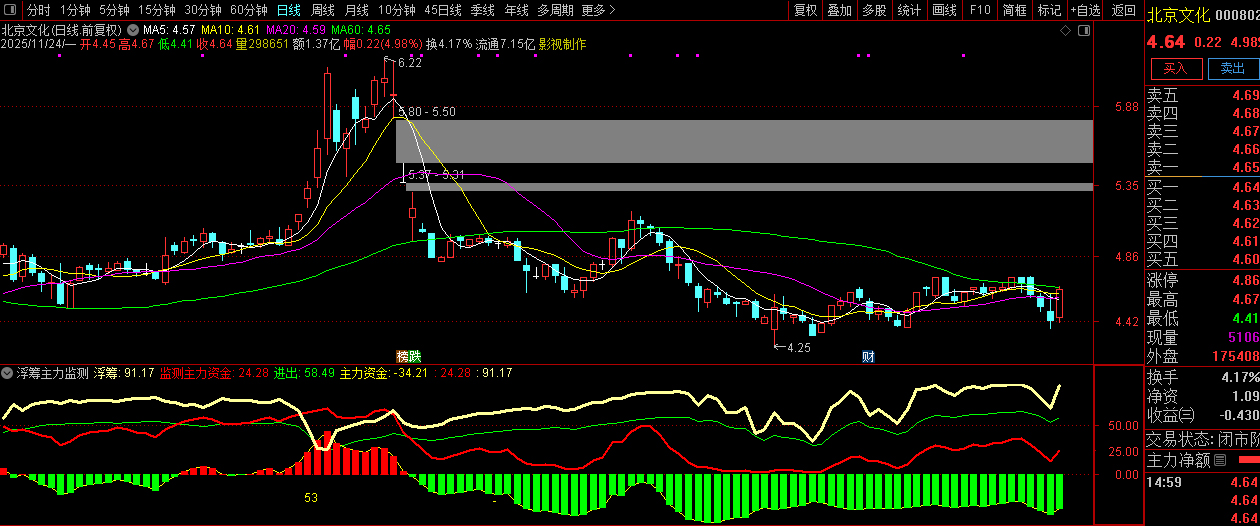Click the blue 卖出 sell button
This screenshot has height=526, width=1260.
[1233, 68]
